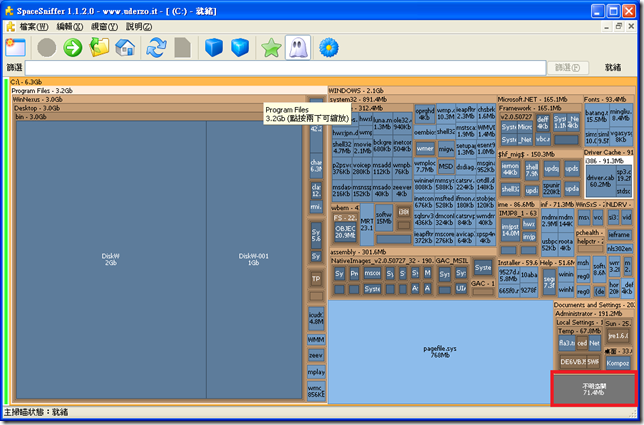Select the jre1.6 block
This screenshot has height=425, width=644.
click(618, 336)
